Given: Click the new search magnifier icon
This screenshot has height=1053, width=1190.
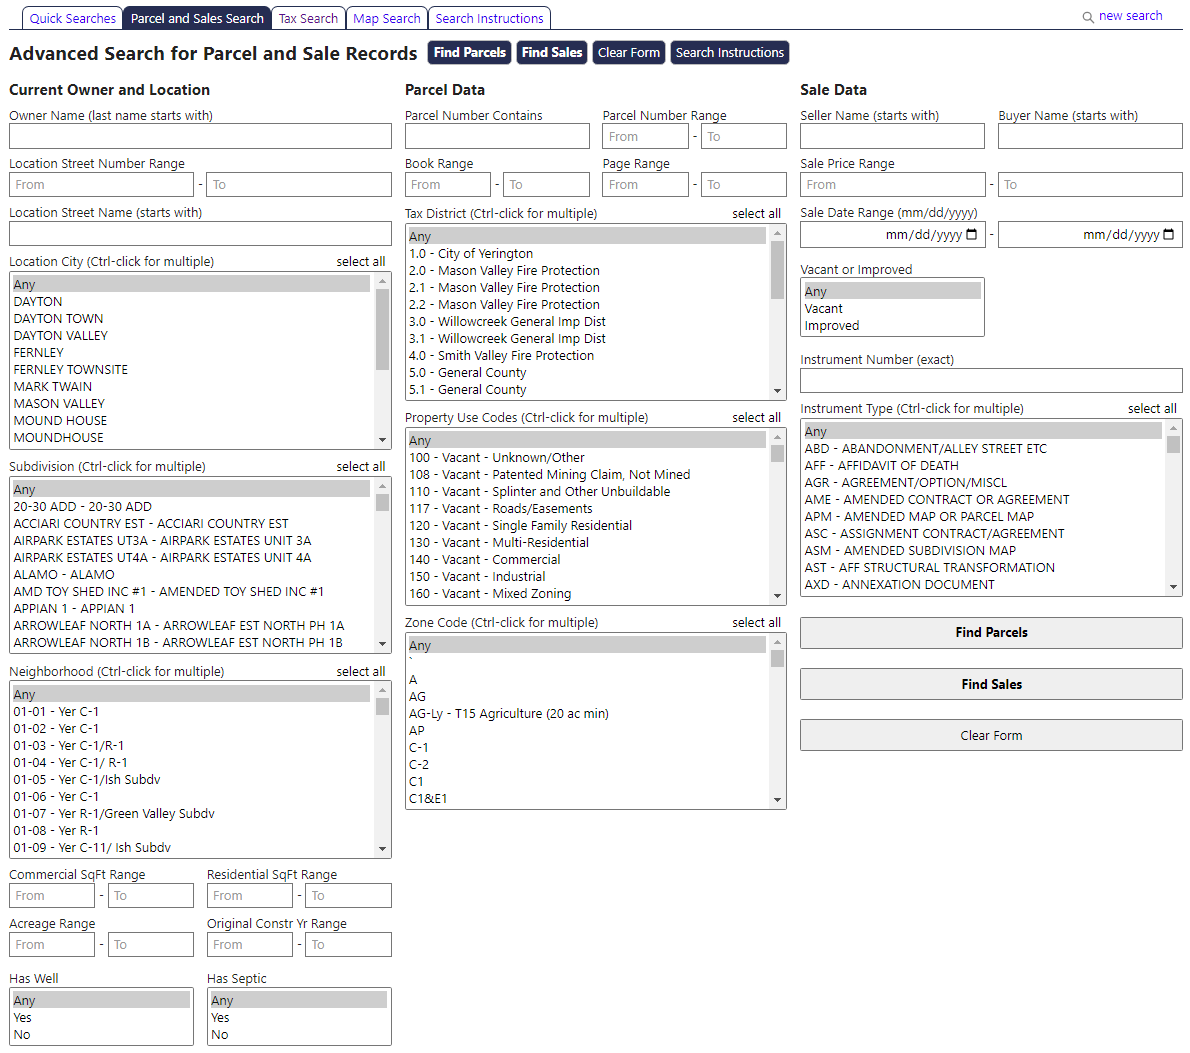Looking at the screenshot, I should click(1088, 17).
